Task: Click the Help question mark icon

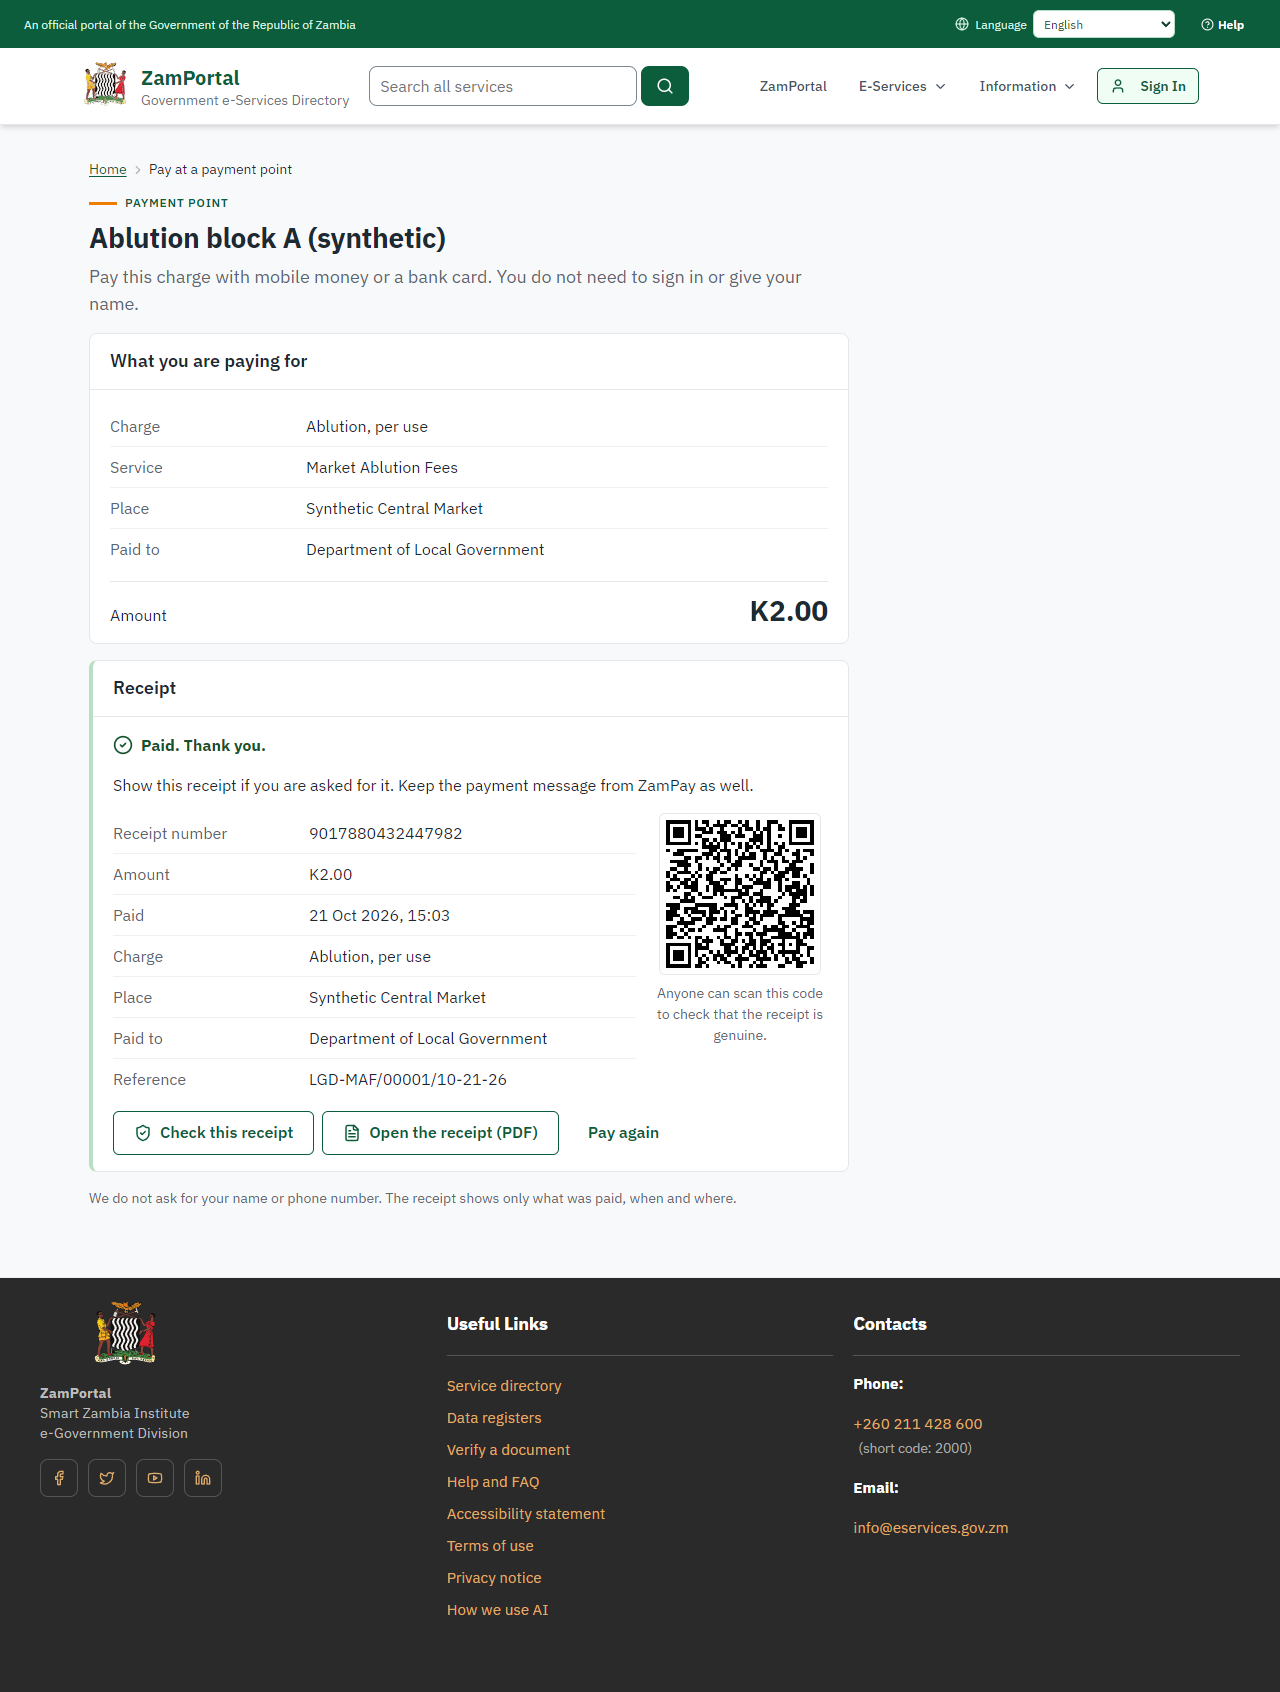Action: (1207, 25)
